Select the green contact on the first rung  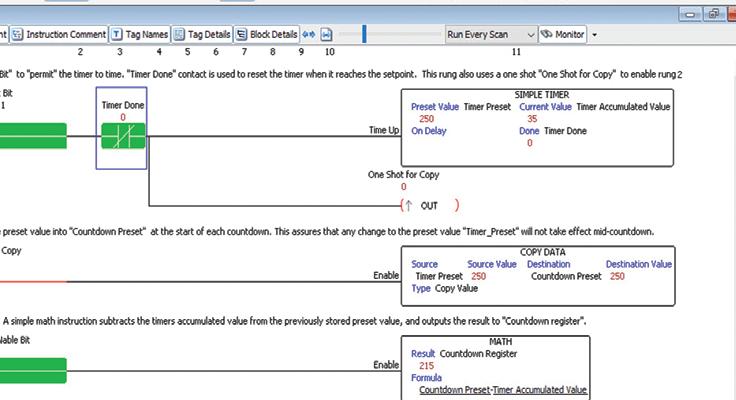(33, 136)
